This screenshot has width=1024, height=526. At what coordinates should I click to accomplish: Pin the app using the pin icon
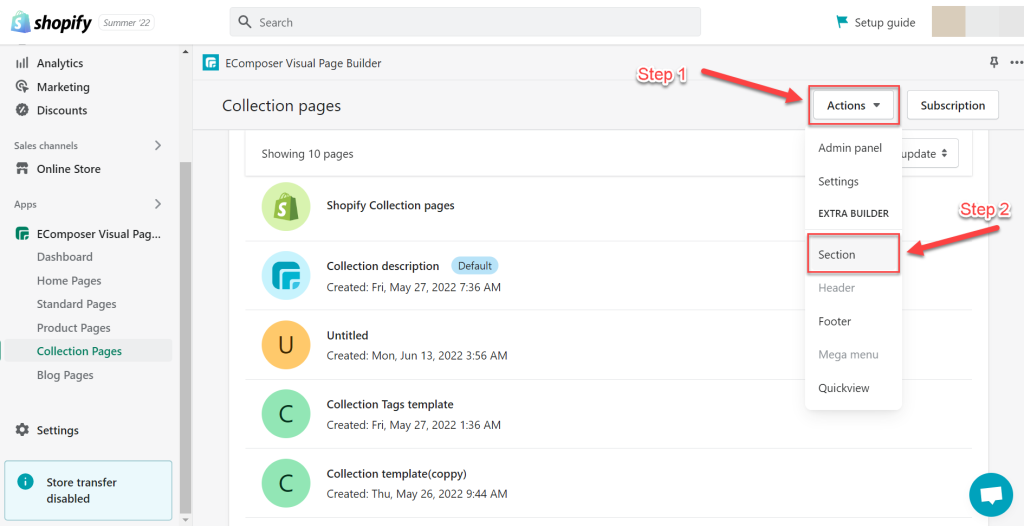[994, 63]
